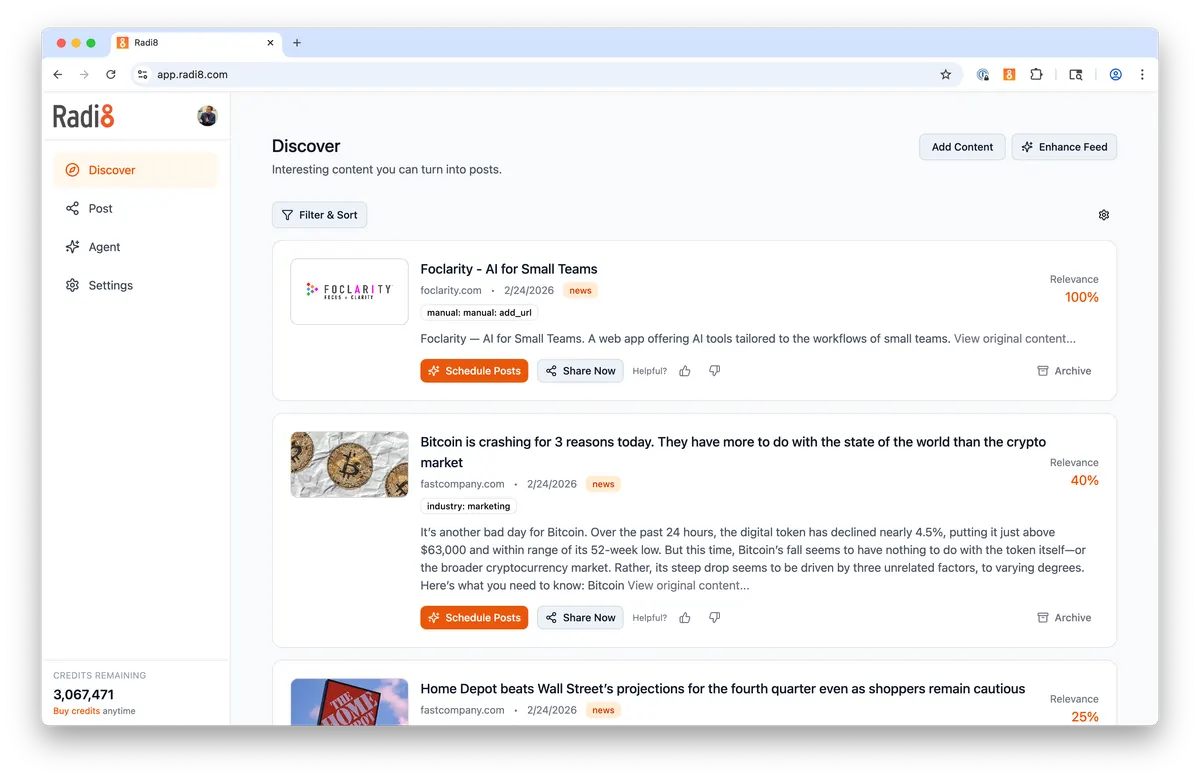This screenshot has height=780, width=1200.
Task: Open the Filter & Sort options
Action: tap(319, 215)
